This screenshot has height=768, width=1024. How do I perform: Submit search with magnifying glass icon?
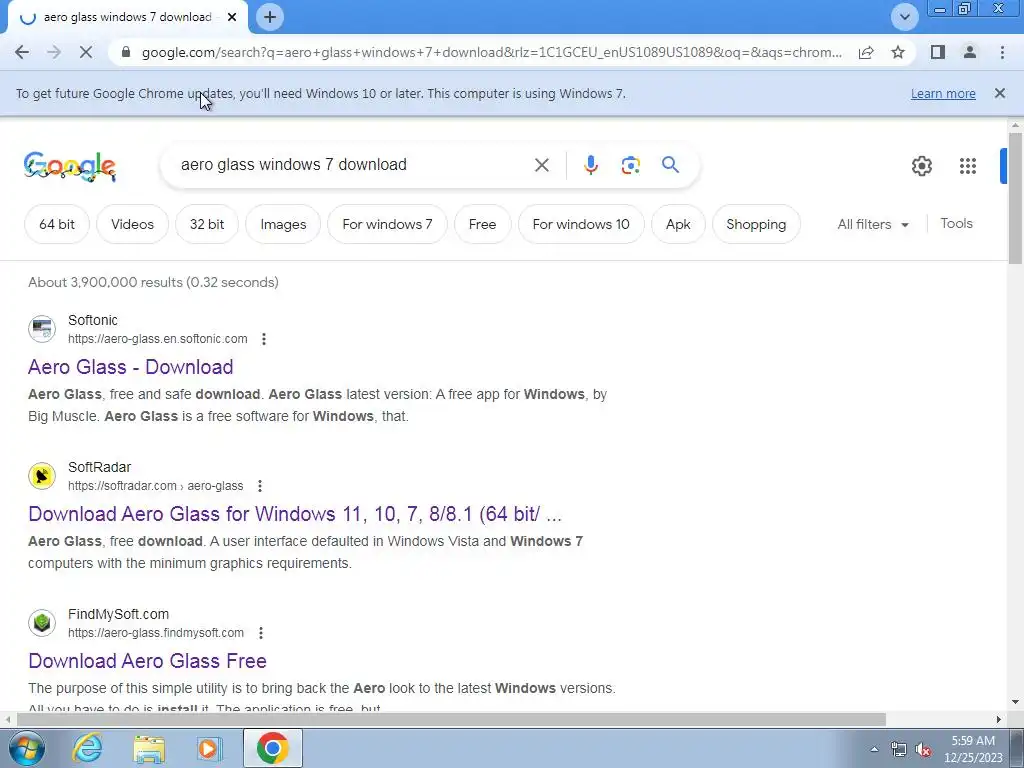670,165
